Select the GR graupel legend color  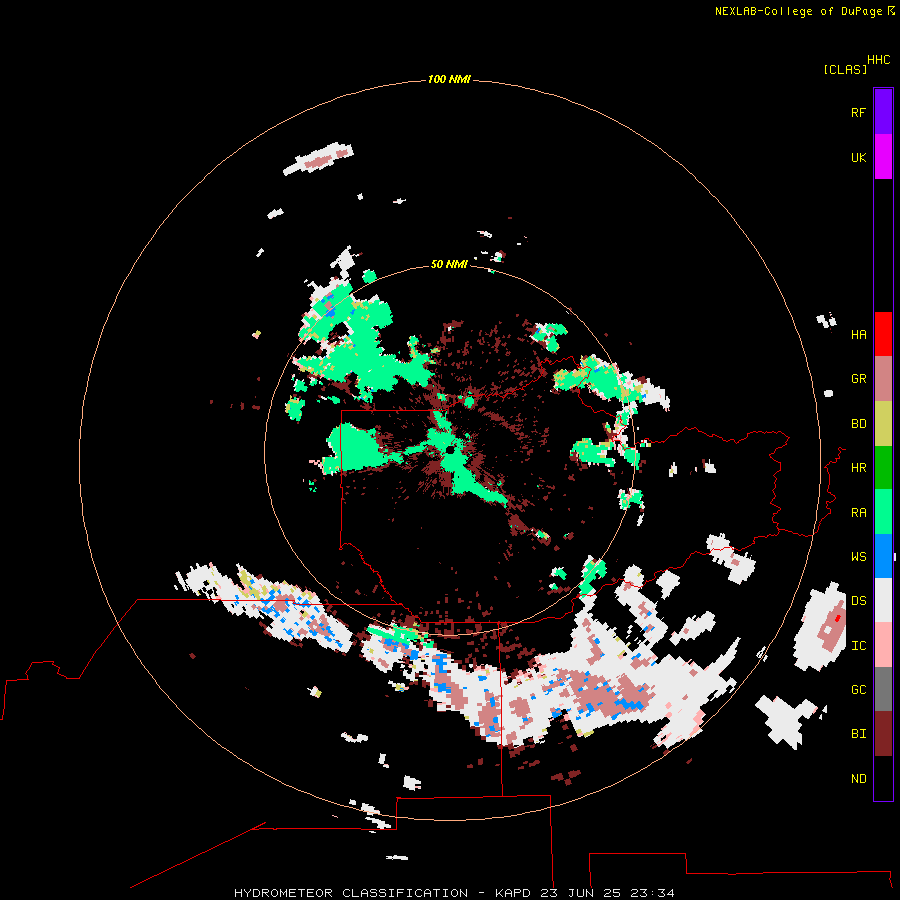pos(883,379)
